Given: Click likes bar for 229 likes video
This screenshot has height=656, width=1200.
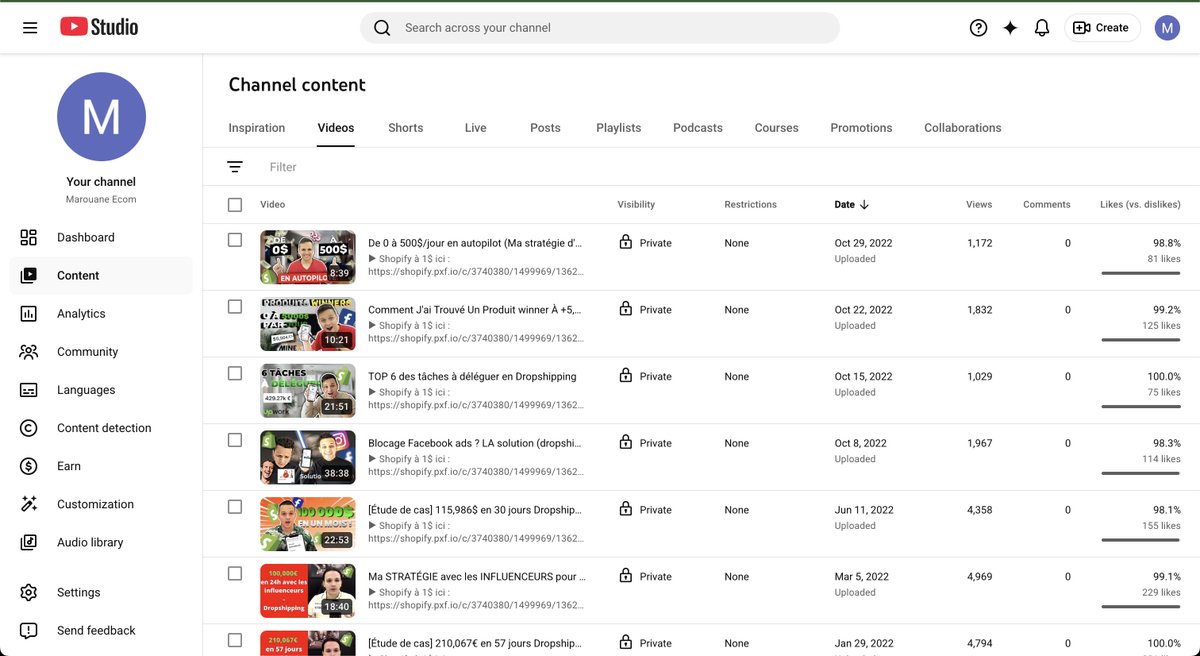Looking at the screenshot, I should pos(1140,606).
